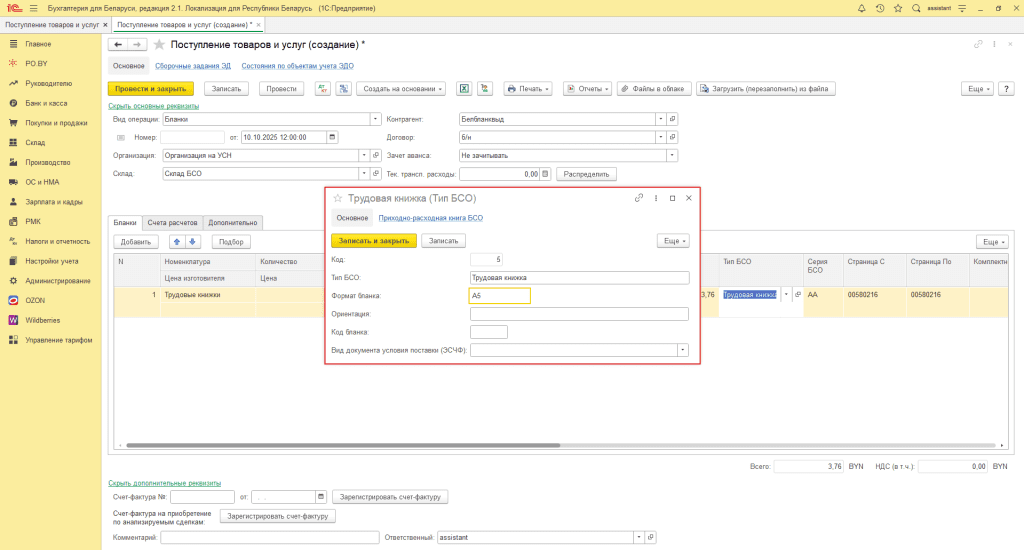Open the Вид документа условия поставки dropdown
The height and width of the screenshot is (550, 1024).
pyautogui.click(x=682, y=351)
